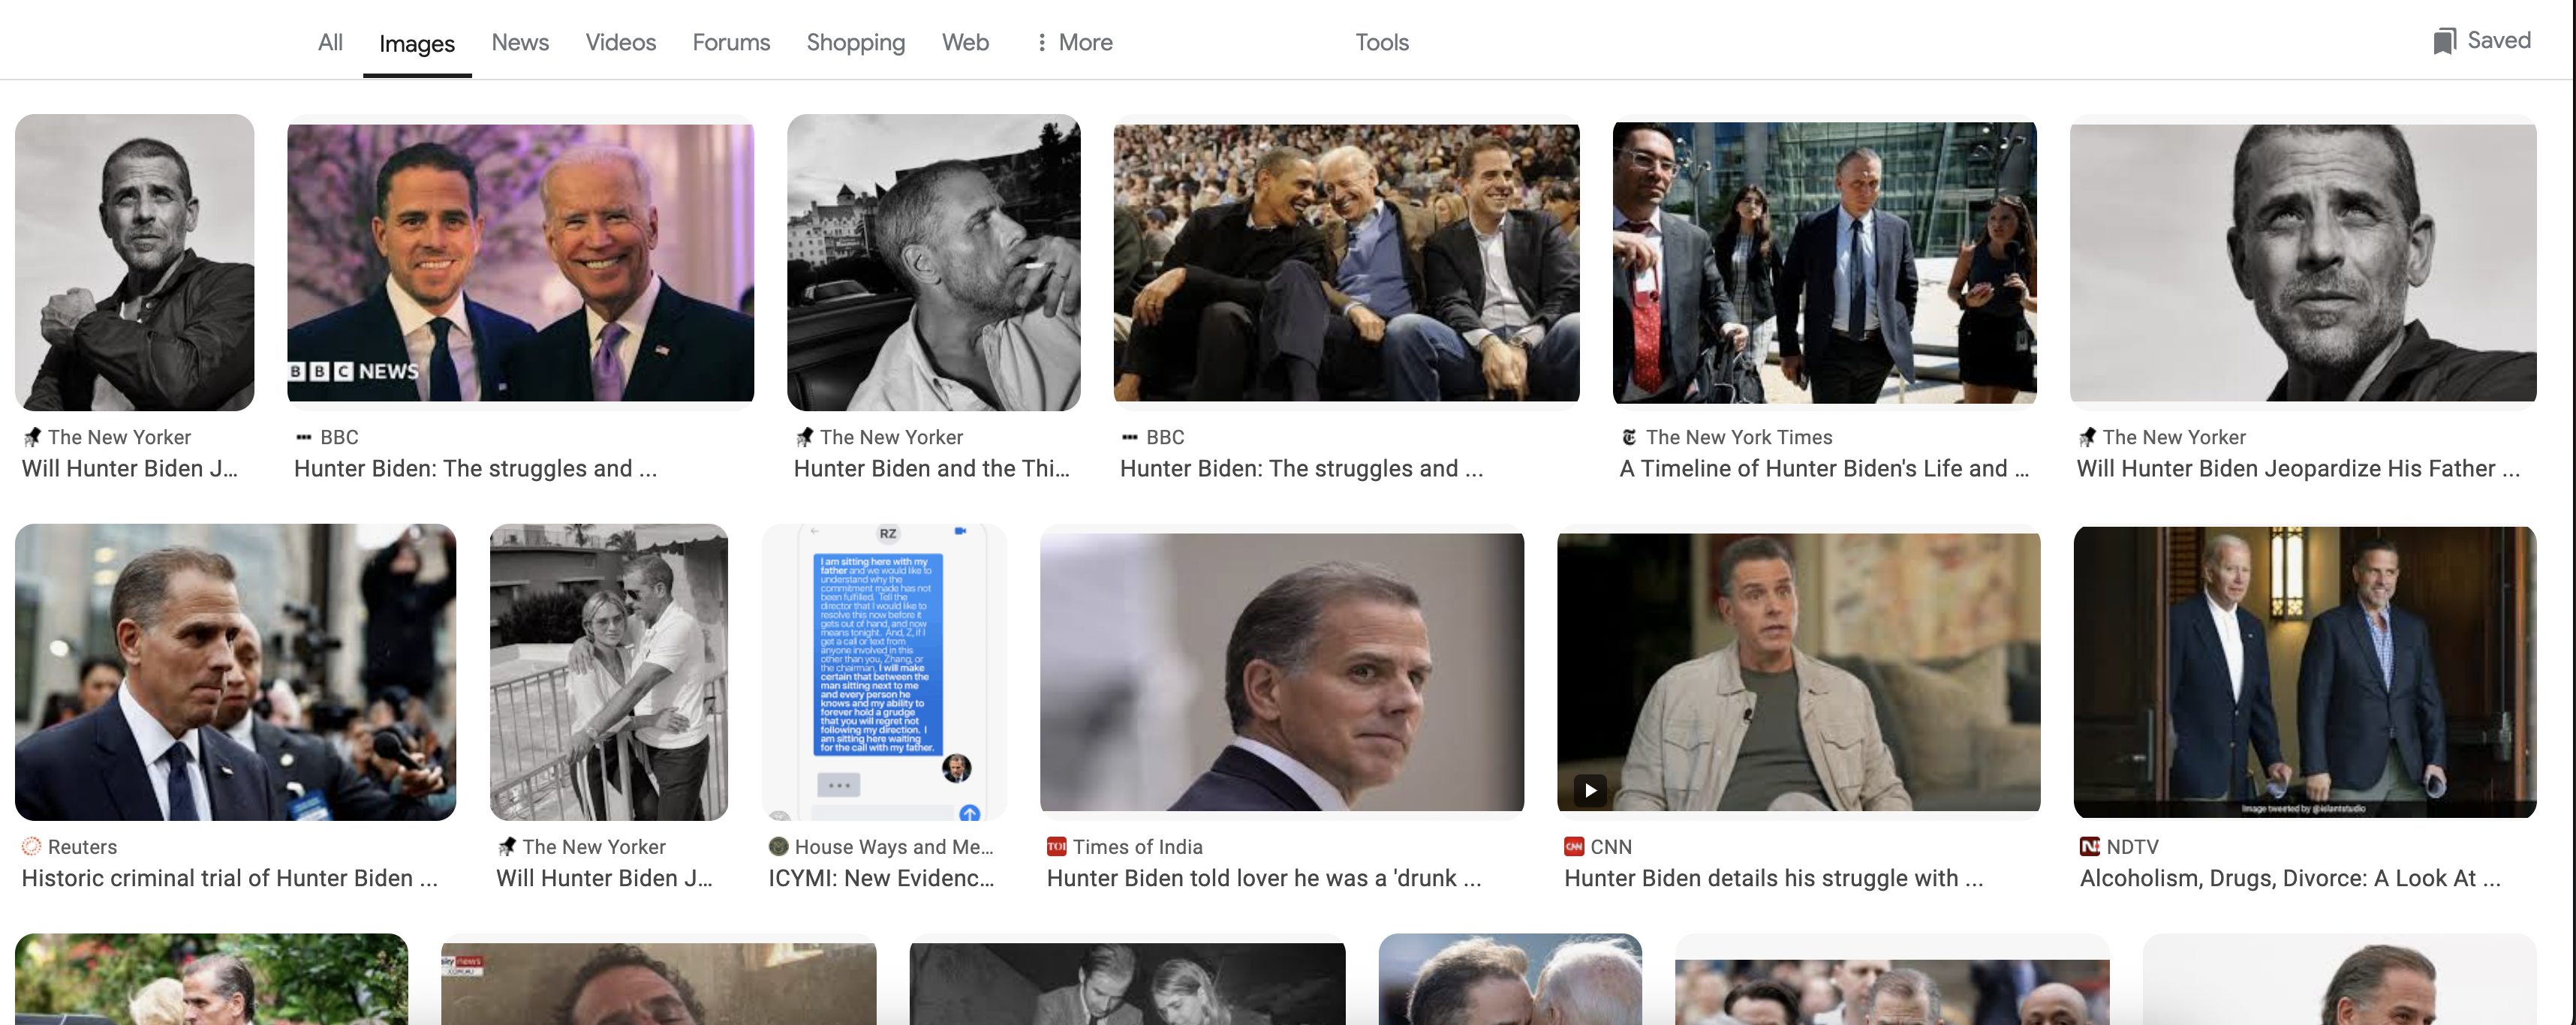Click the CNN source favicon

(1574, 847)
